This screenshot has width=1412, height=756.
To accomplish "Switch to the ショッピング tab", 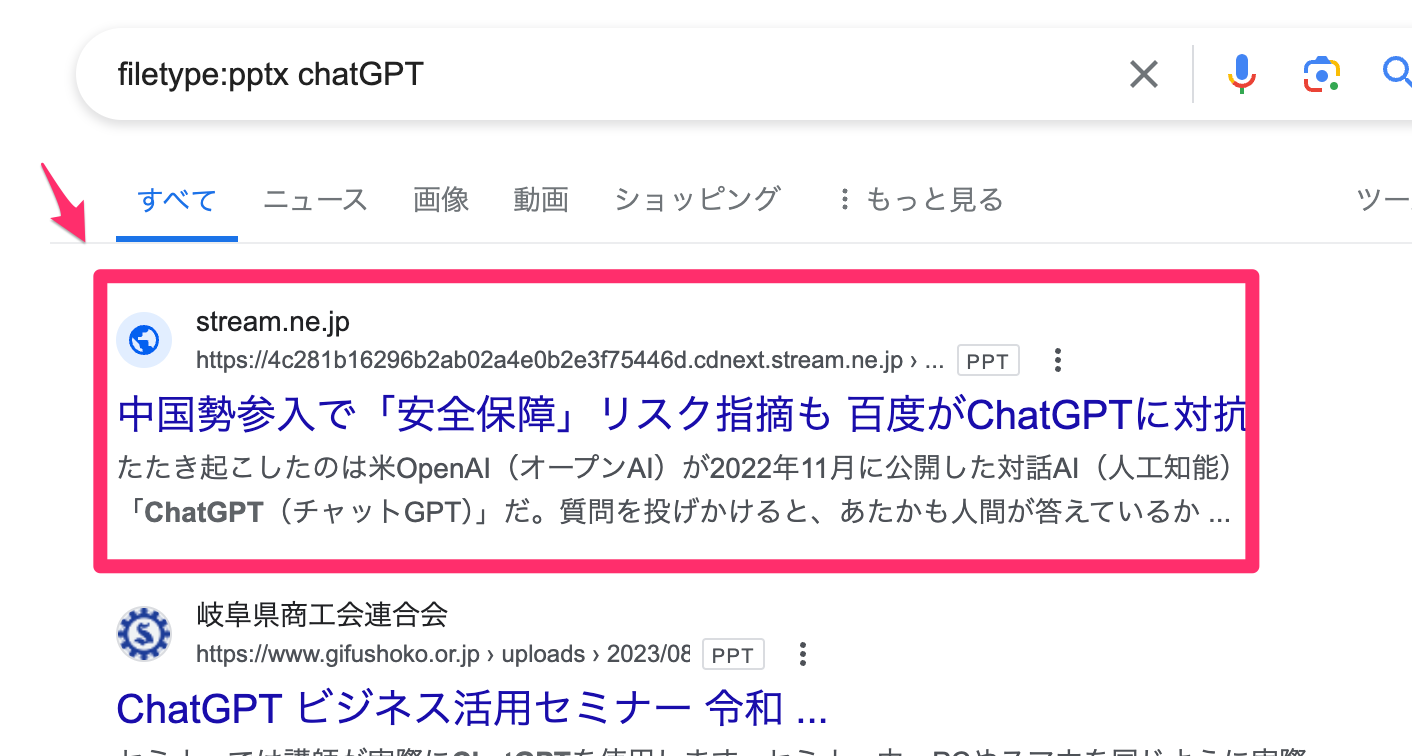I will point(697,200).
